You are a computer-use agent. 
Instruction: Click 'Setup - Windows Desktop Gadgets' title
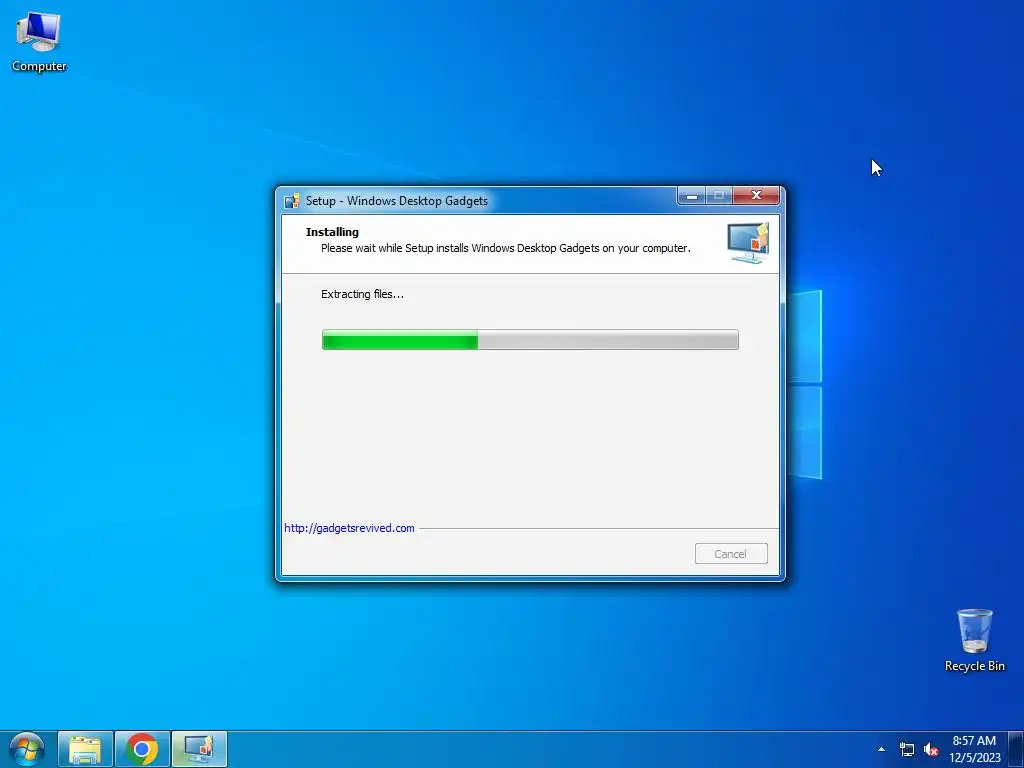pos(396,200)
